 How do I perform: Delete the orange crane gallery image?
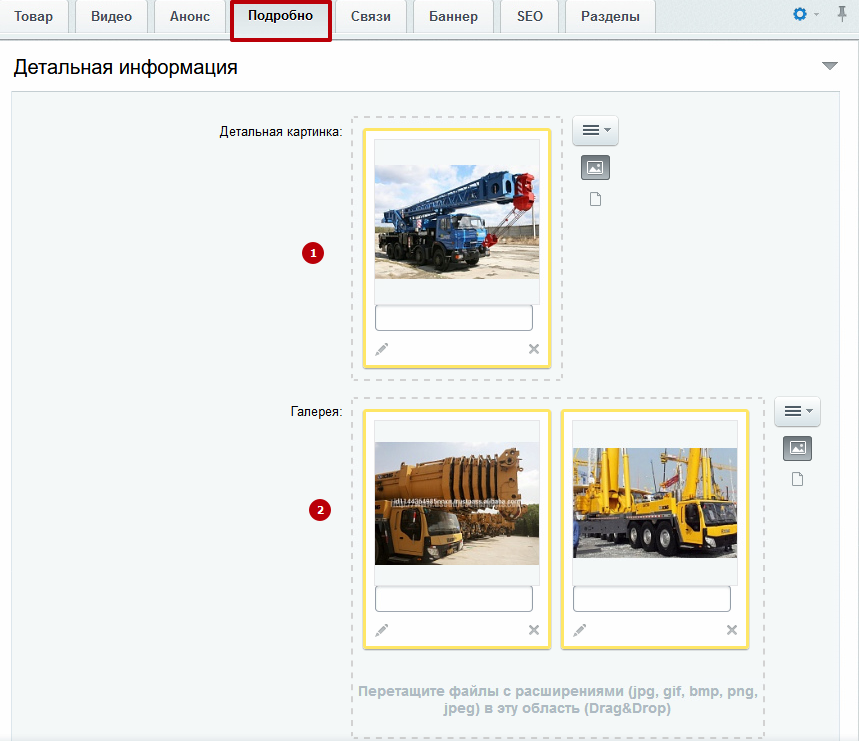tap(534, 630)
